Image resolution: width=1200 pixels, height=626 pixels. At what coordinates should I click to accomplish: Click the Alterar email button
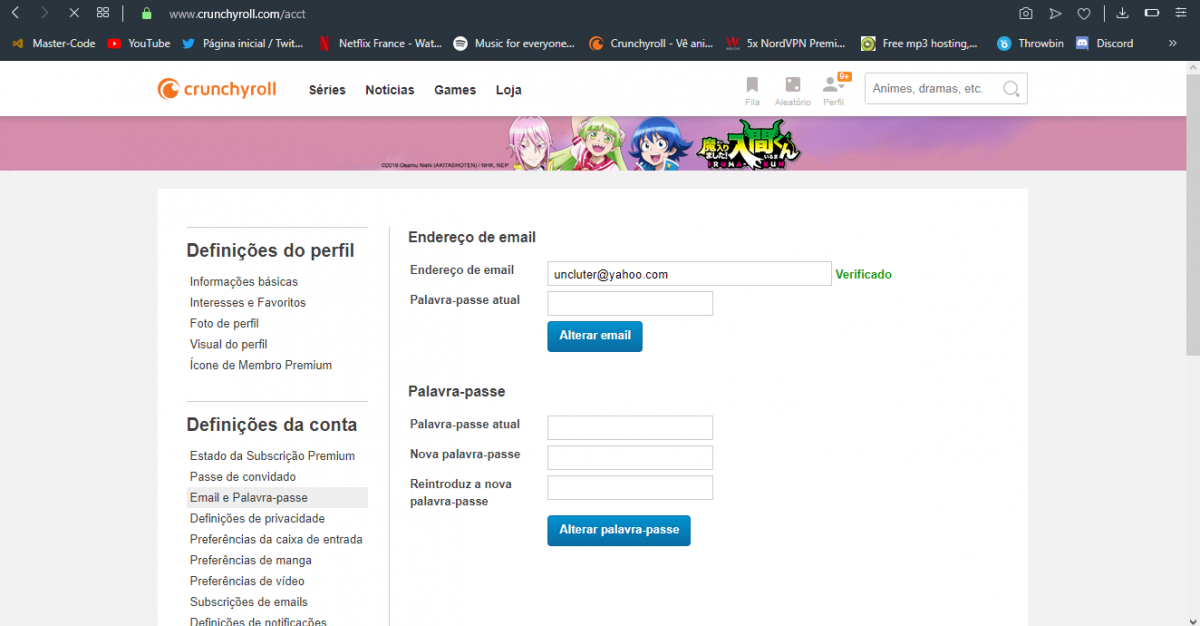[x=594, y=336]
